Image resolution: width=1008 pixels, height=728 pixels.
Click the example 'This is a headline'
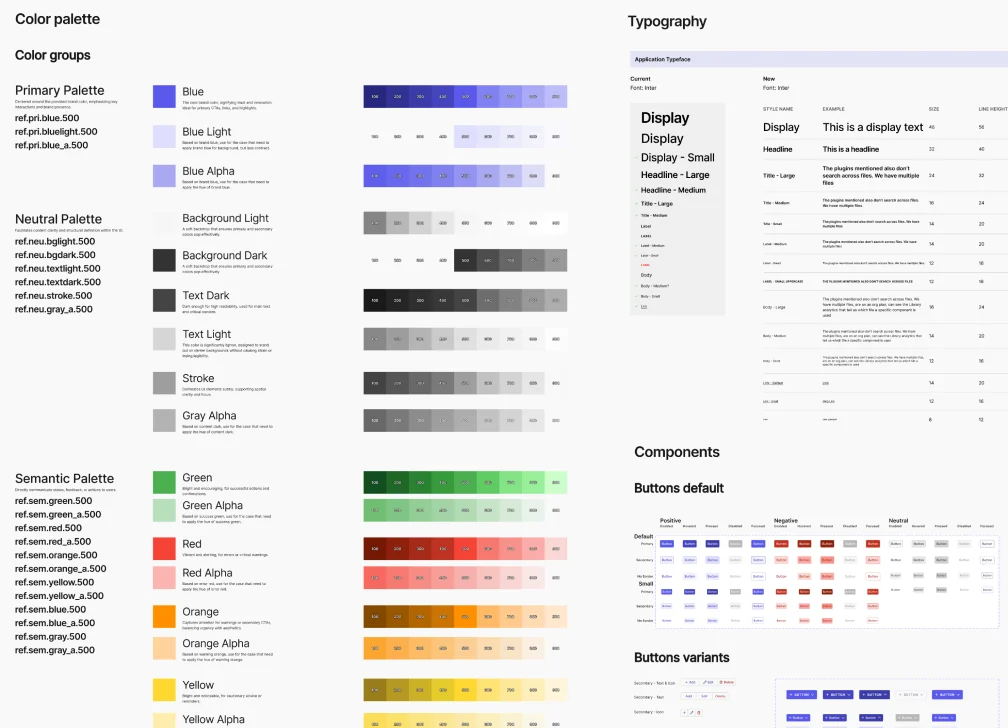pos(850,149)
